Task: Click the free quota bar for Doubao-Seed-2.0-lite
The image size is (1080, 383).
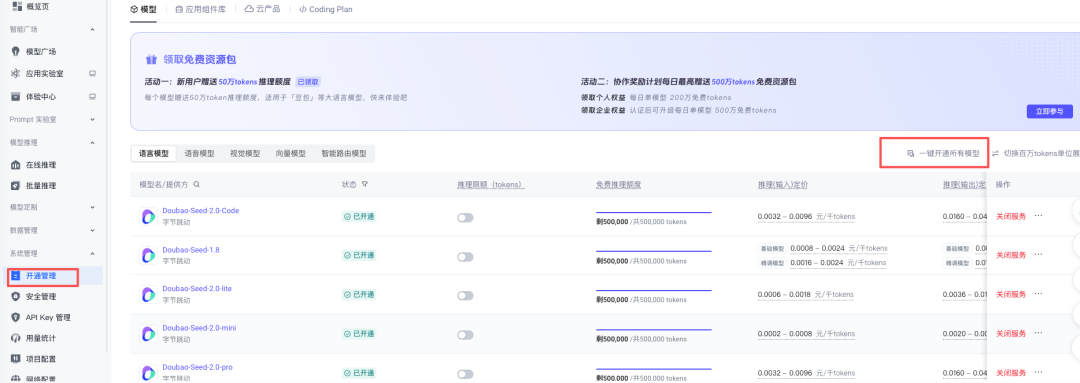Action: (653, 291)
